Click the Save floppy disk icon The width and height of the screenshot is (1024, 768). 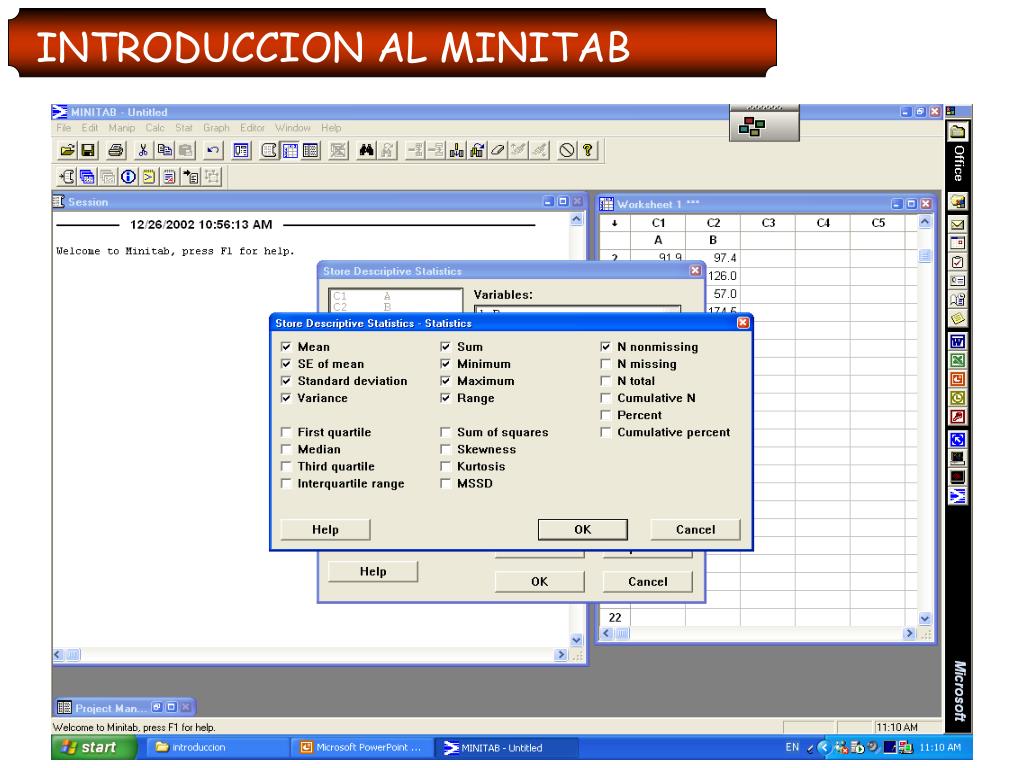pyautogui.click(x=88, y=151)
